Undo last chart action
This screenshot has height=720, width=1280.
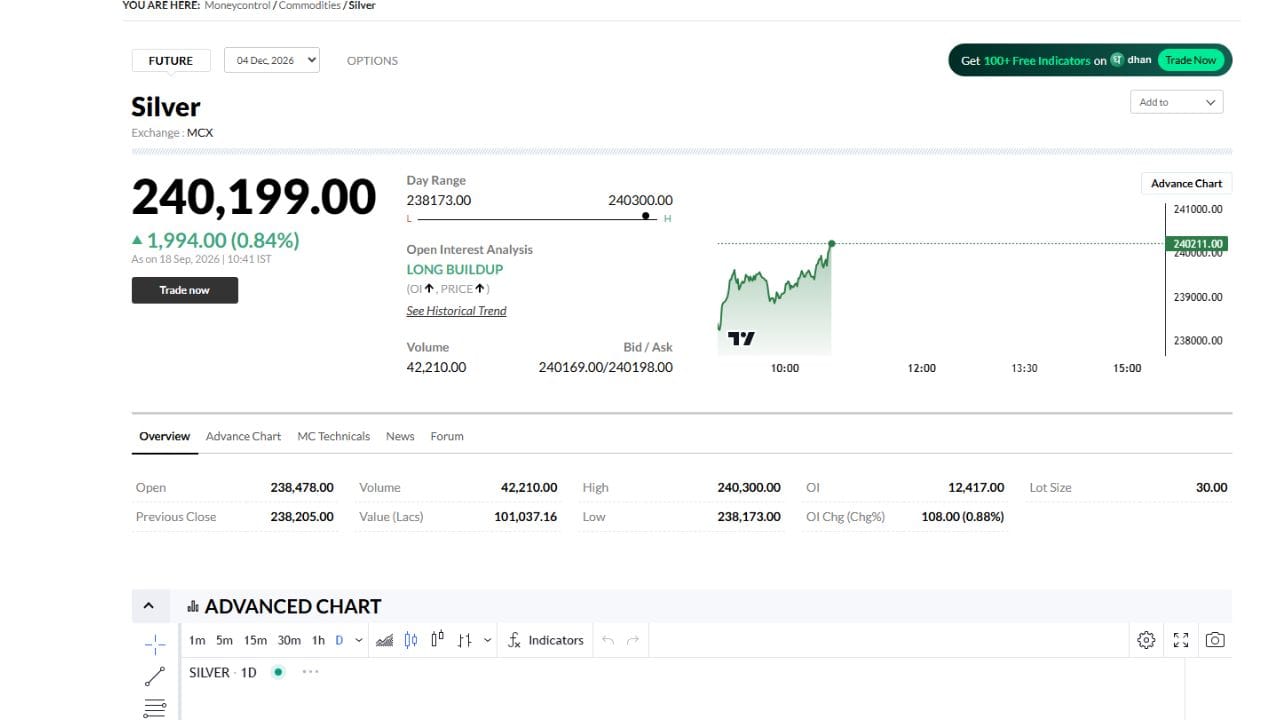point(608,640)
